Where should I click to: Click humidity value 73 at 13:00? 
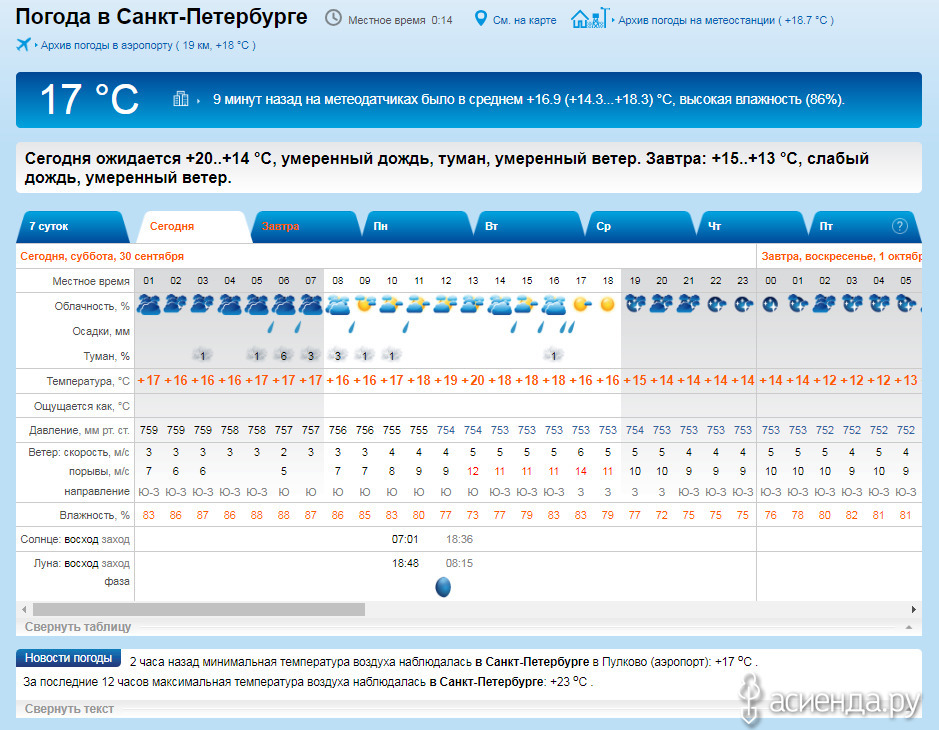(473, 515)
